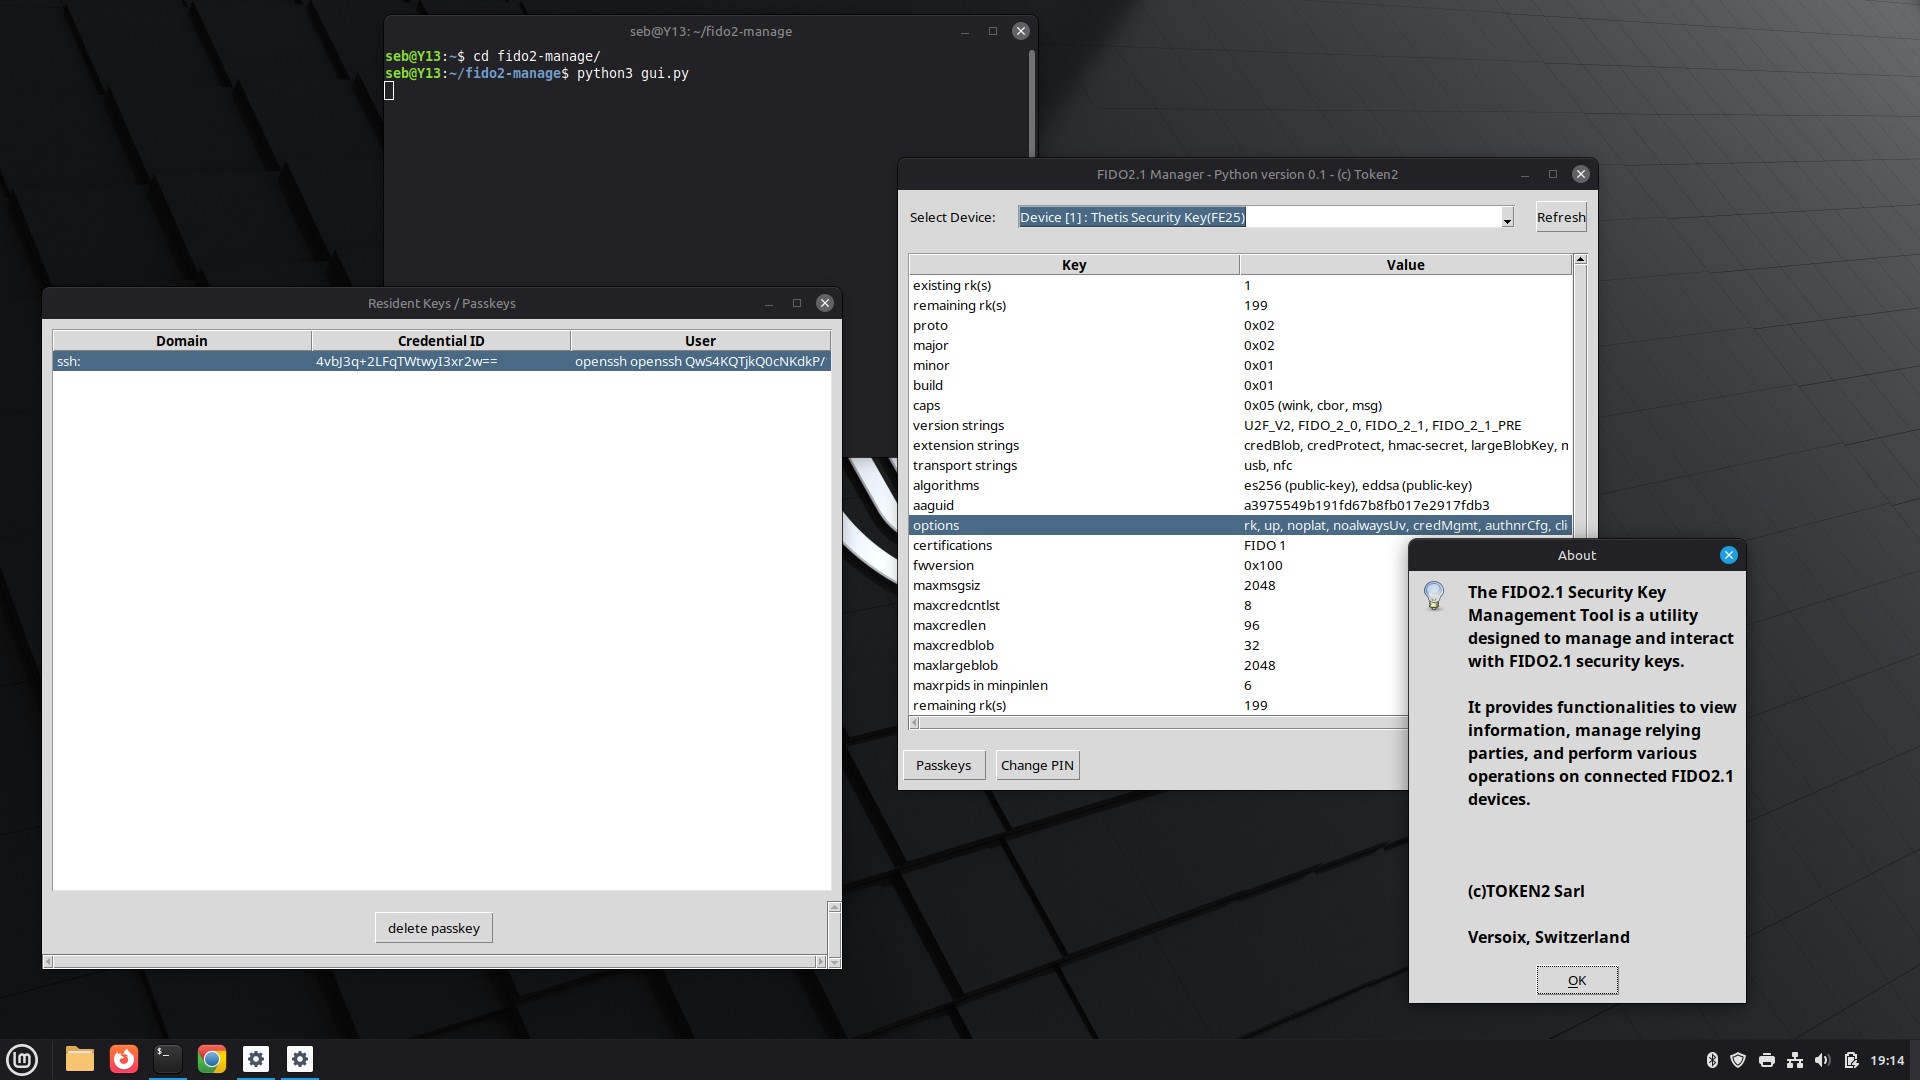
Task: Dismiss the About dialog with OK
Action: pos(1576,980)
